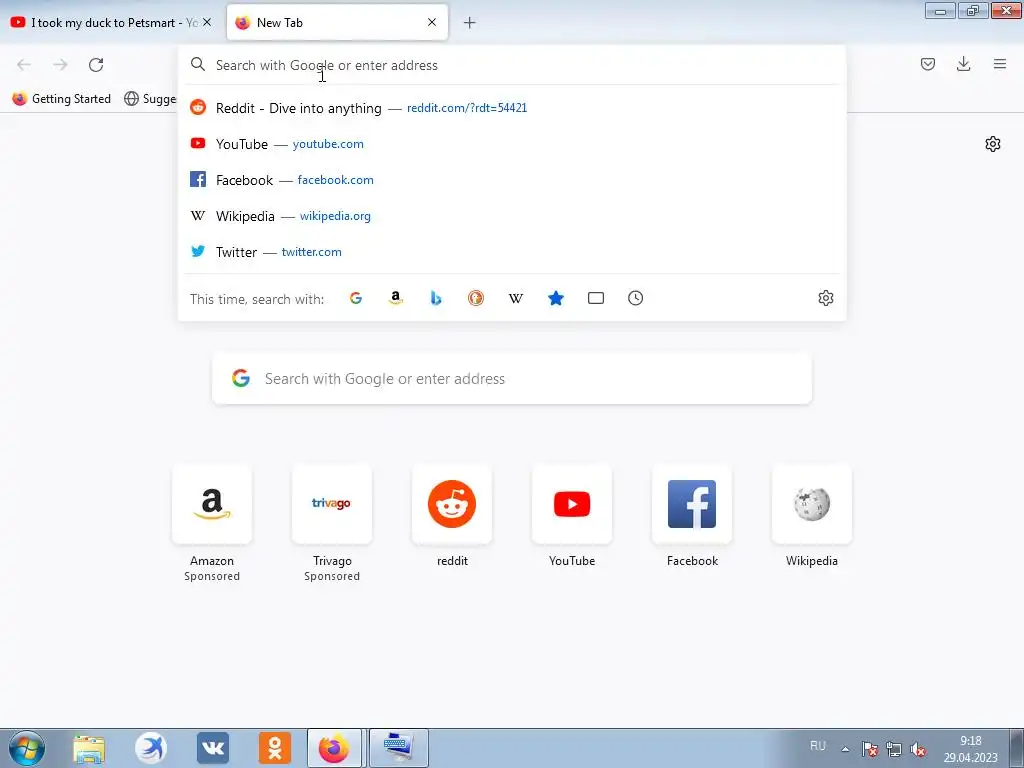Screen dimensions: 1024x768
Task: Switch to the Petsmart YouTube tab
Action: [104, 22]
